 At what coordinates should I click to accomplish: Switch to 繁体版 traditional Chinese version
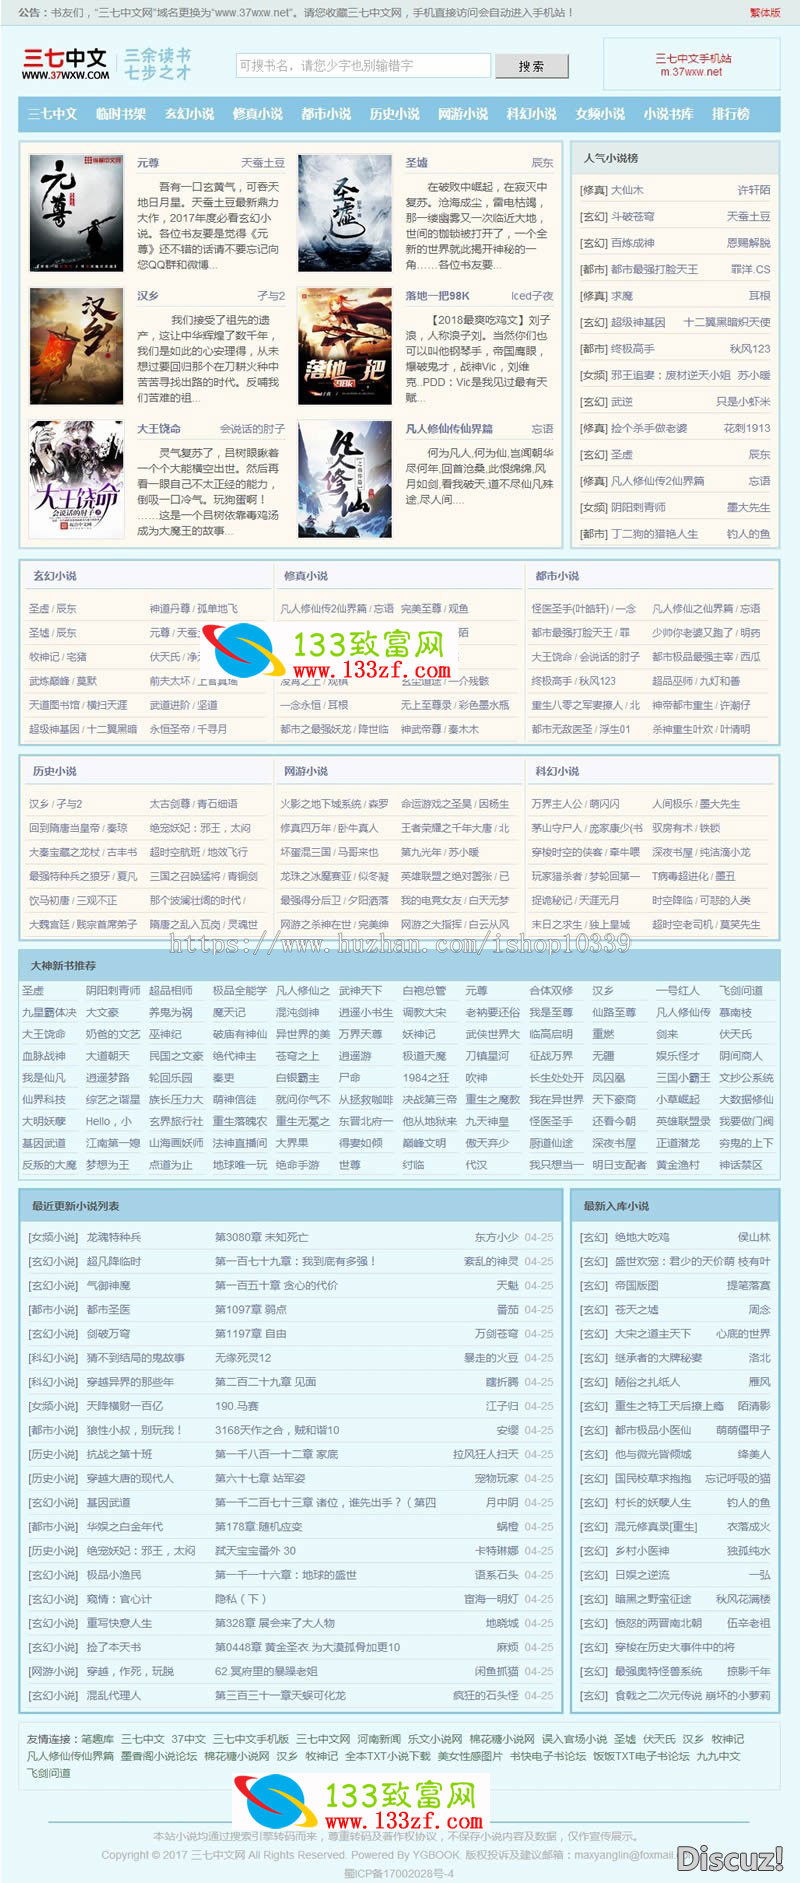point(764,13)
